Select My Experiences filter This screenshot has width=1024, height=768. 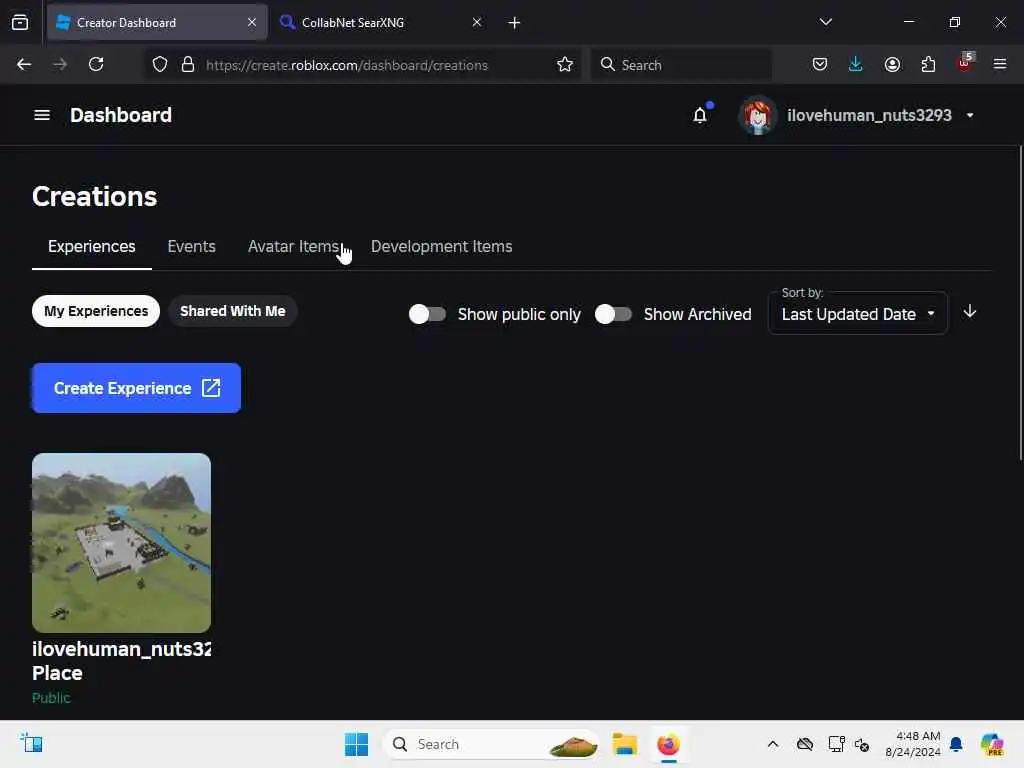[x=96, y=311]
